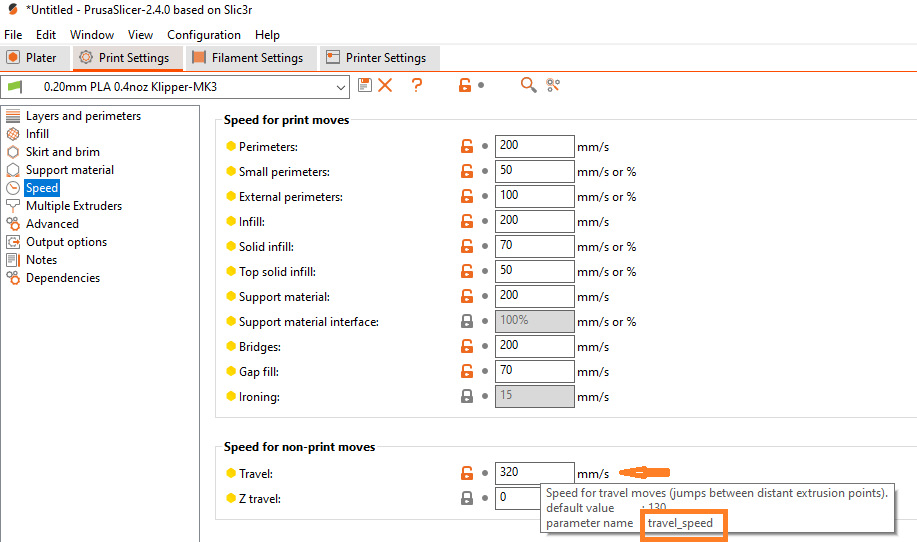Open the Dependencies settings page
This screenshot has width=917, height=542.
(x=63, y=278)
